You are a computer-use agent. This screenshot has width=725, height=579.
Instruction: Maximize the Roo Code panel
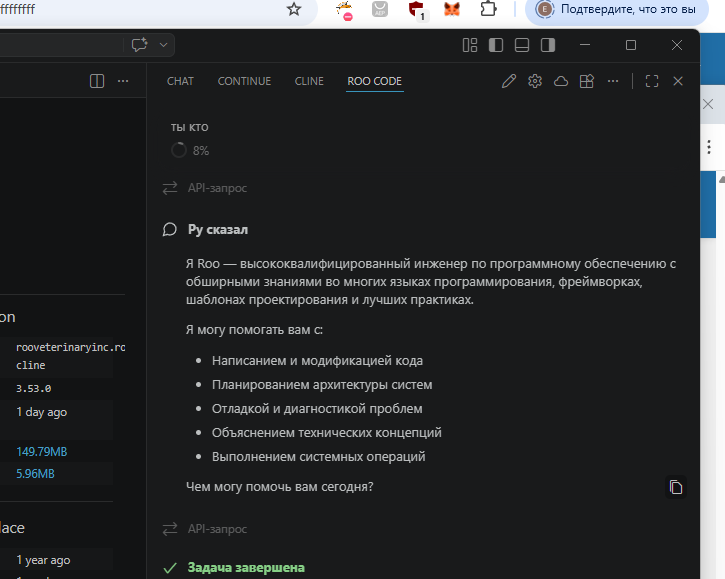(652, 81)
